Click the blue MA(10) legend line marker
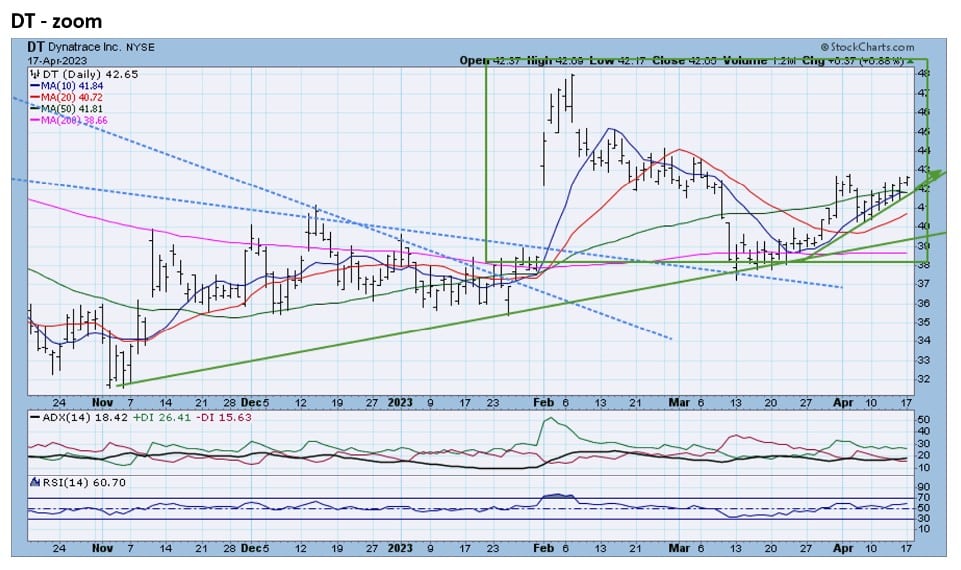The width and height of the screenshot is (961, 570). (34, 86)
